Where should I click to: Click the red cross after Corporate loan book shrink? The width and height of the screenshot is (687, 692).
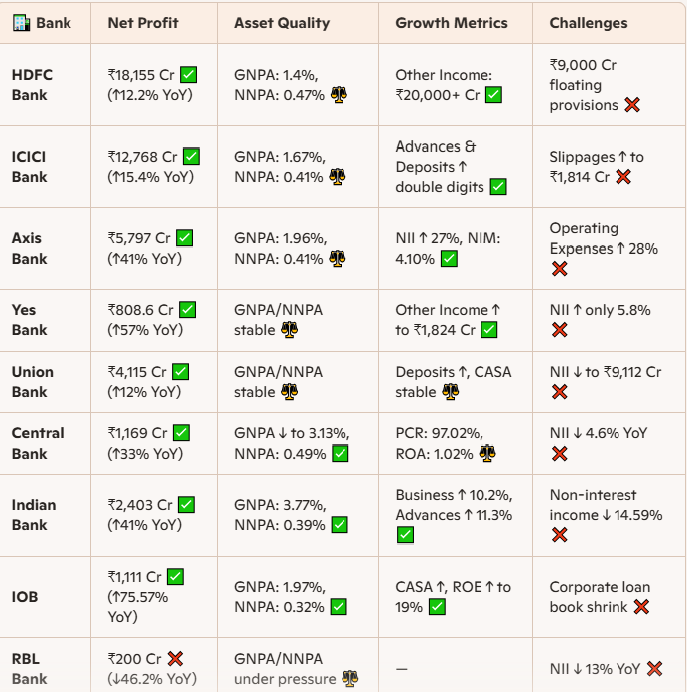coord(641,607)
